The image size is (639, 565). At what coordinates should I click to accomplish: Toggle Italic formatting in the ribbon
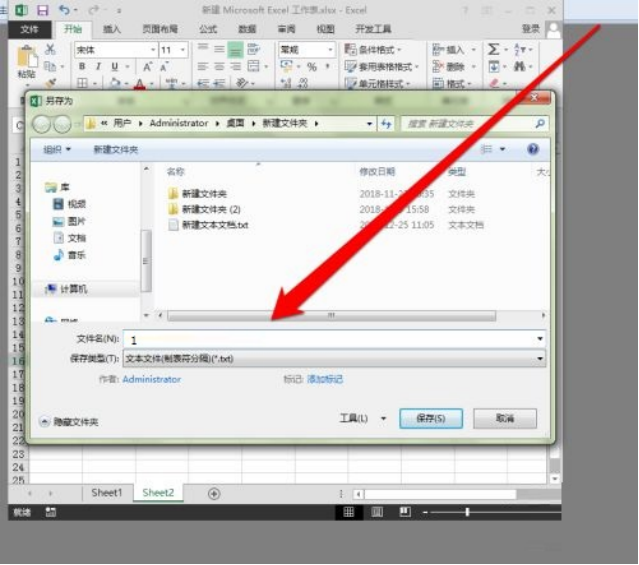pos(98,66)
